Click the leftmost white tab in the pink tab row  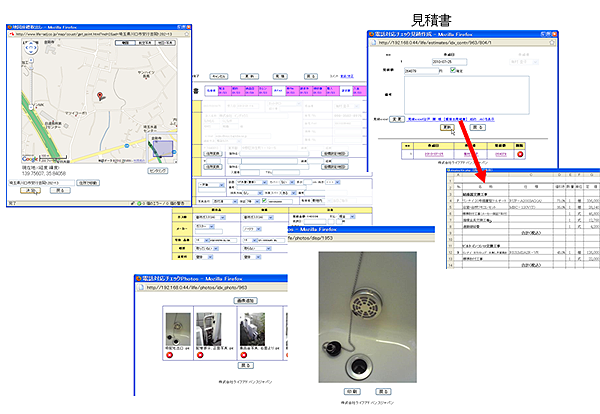211,91
